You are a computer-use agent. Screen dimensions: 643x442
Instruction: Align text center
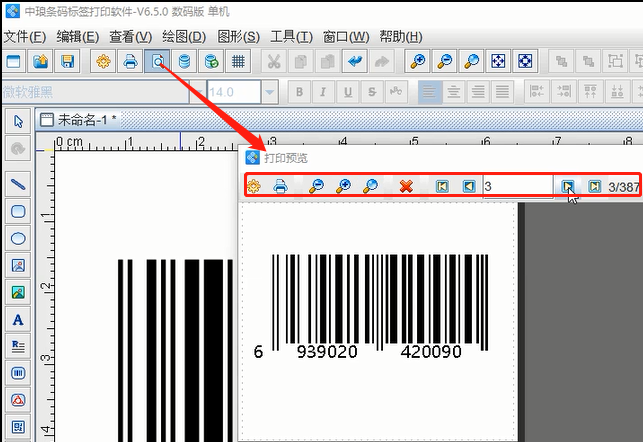tap(454, 92)
